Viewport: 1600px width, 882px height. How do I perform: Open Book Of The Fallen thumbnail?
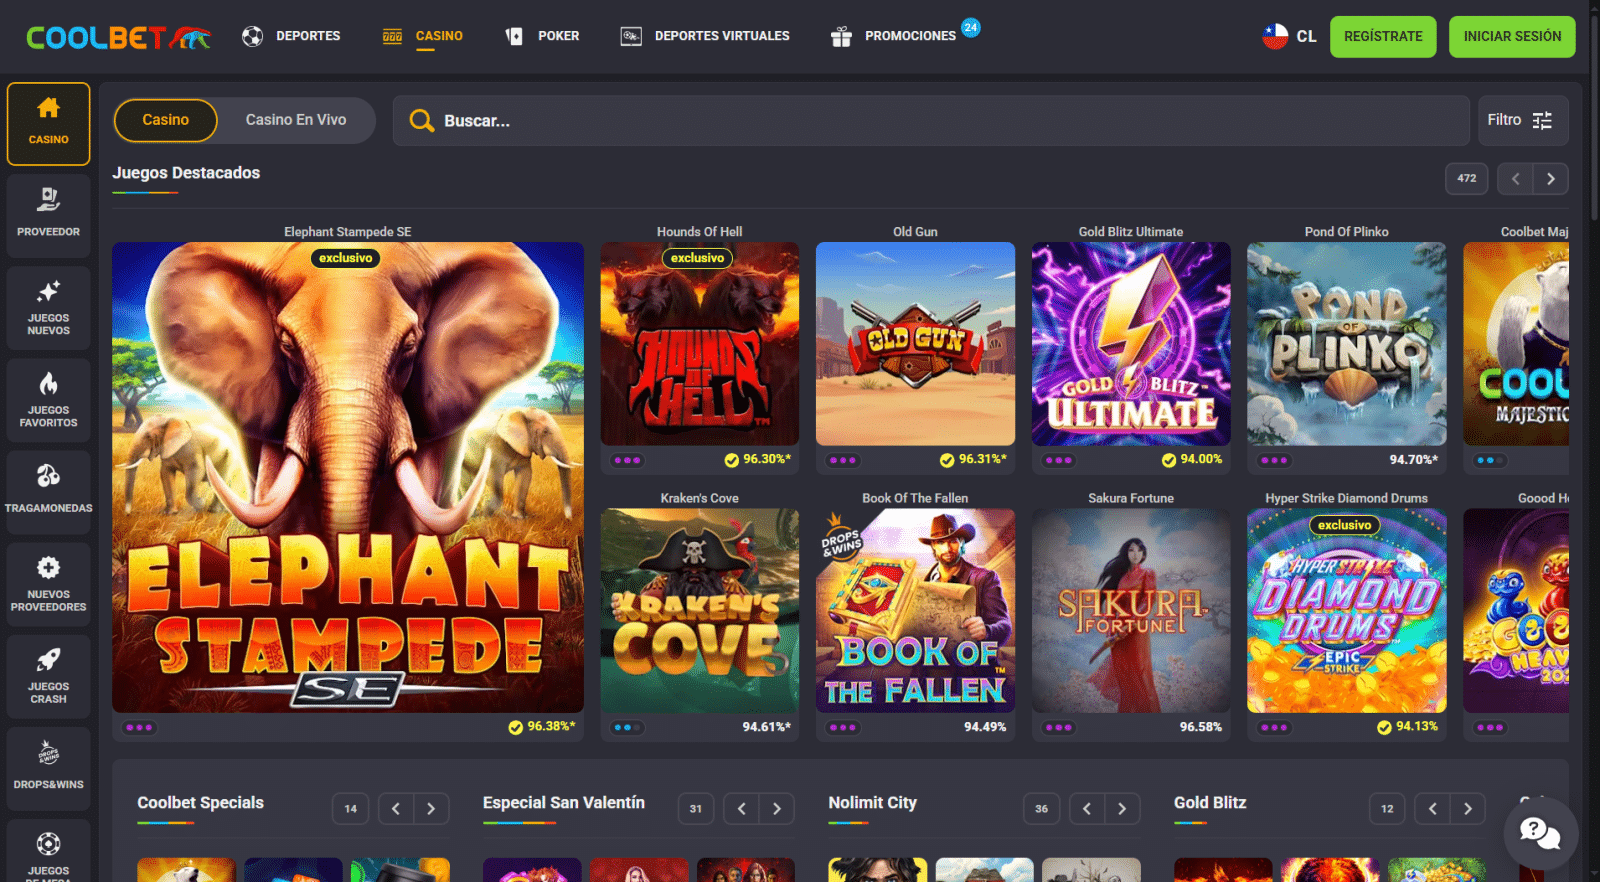(915, 611)
